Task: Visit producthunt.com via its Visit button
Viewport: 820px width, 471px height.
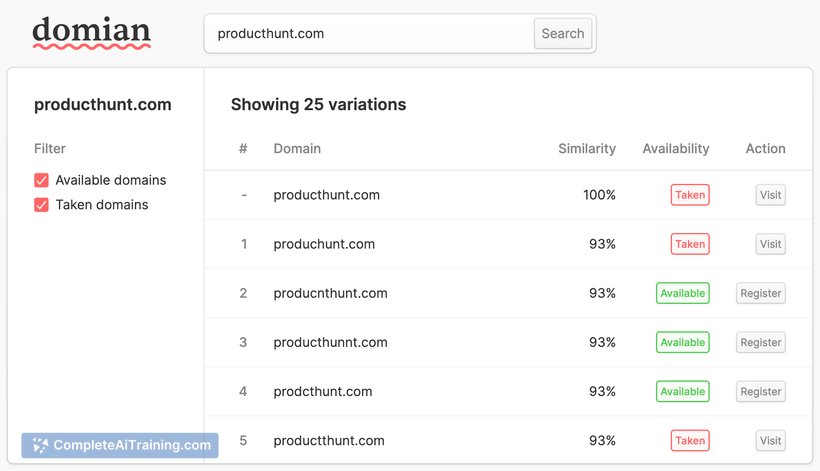Action: (x=770, y=195)
